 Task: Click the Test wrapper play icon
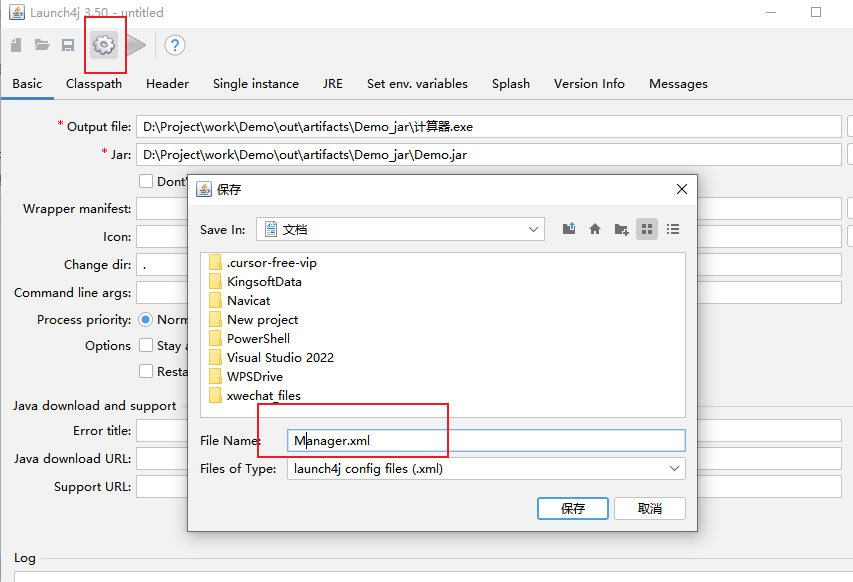[137, 45]
